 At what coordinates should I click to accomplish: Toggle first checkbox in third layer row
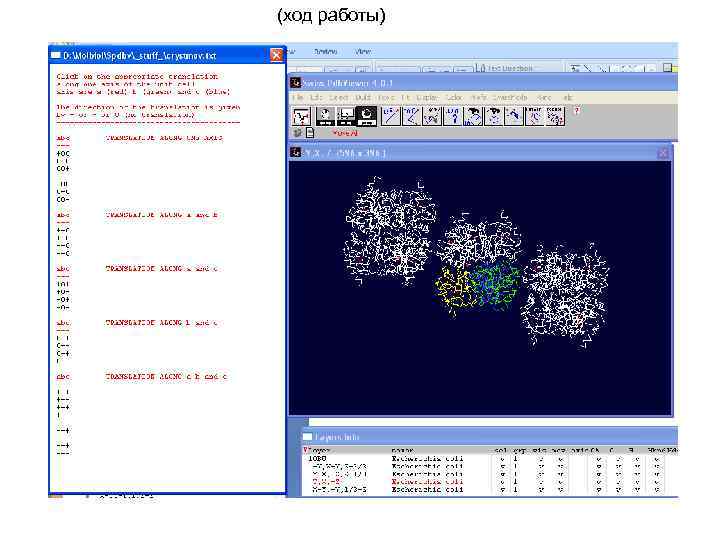click(502, 474)
